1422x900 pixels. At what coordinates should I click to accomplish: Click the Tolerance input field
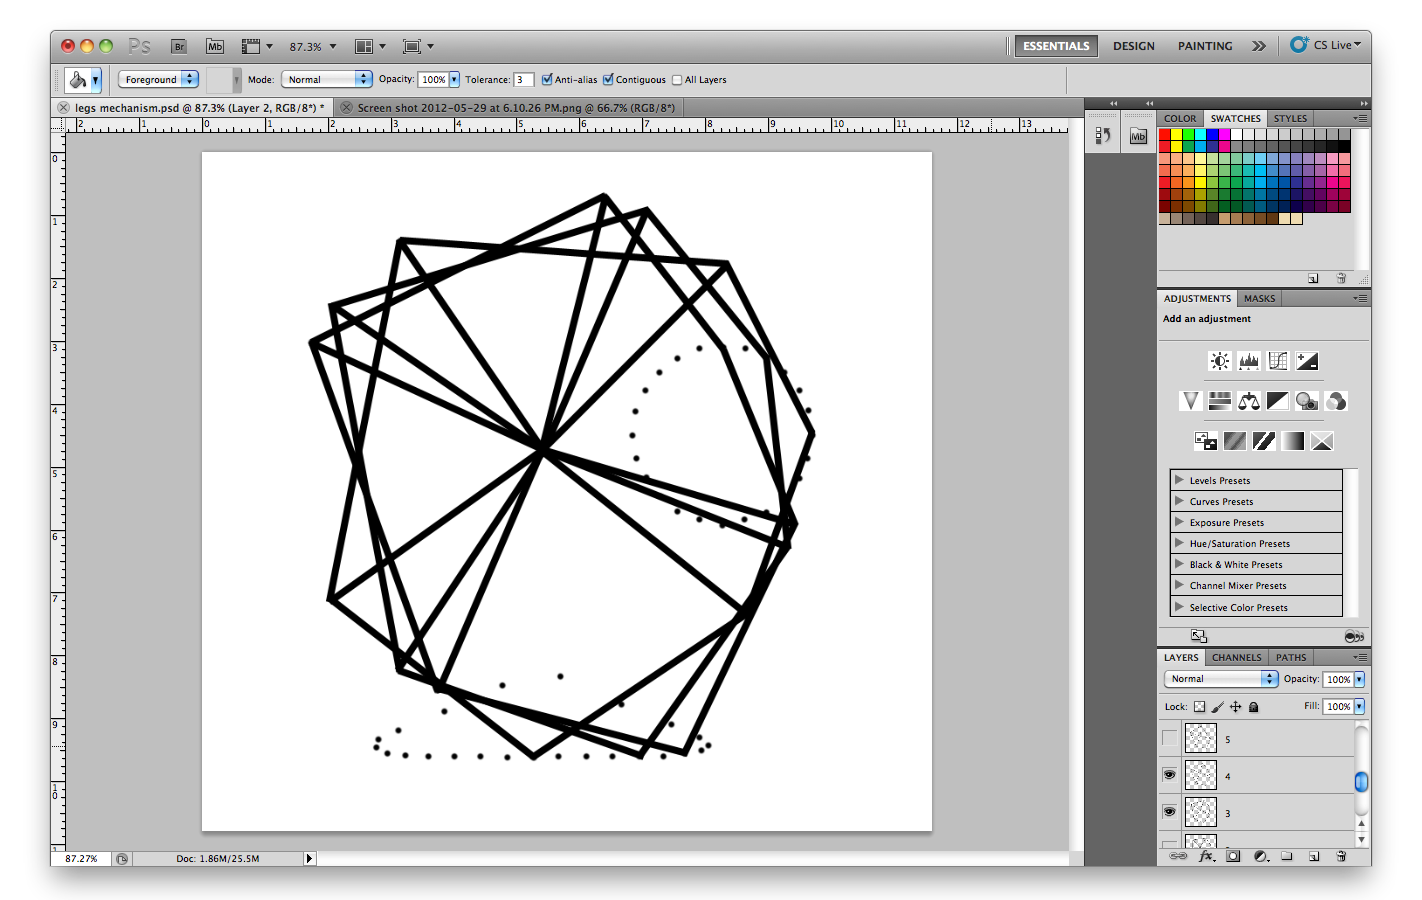524,80
